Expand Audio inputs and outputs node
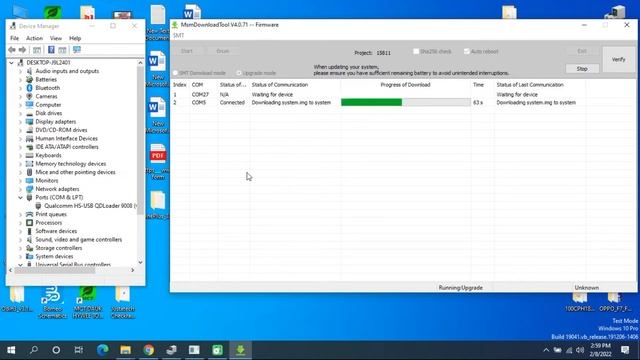 click(20, 71)
